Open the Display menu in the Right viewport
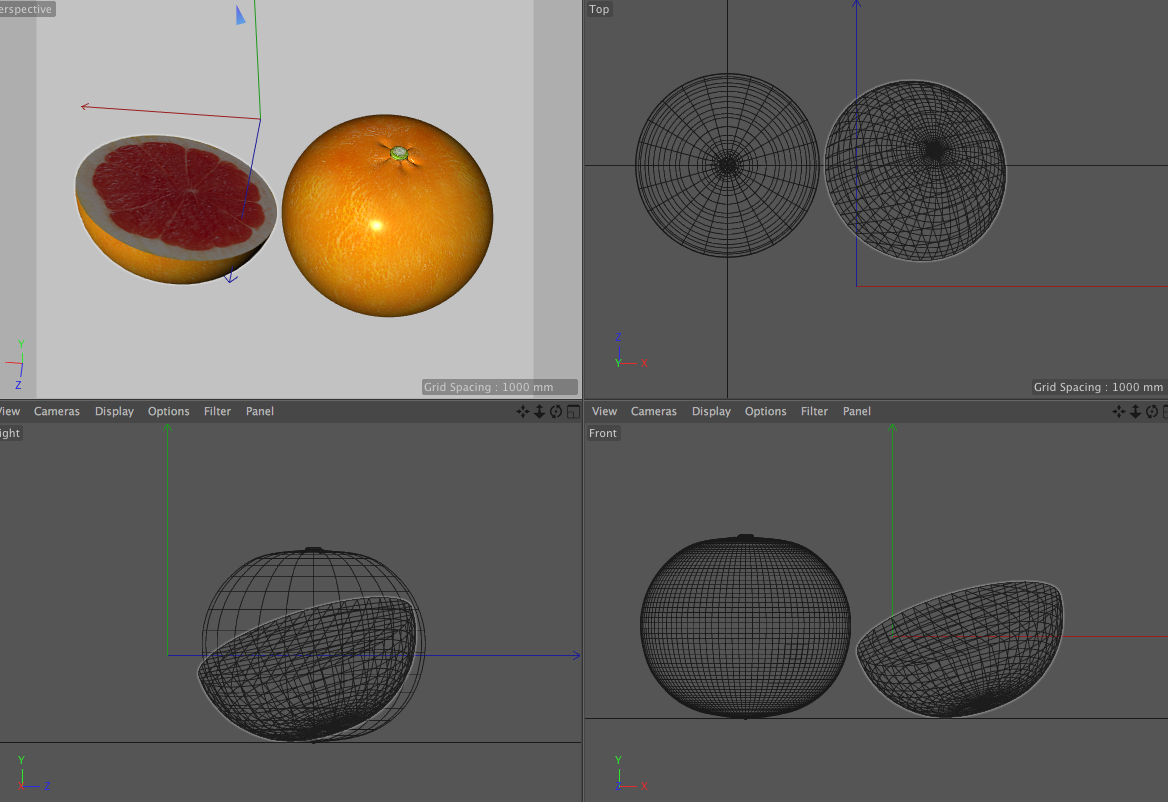 click(x=114, y=411)
